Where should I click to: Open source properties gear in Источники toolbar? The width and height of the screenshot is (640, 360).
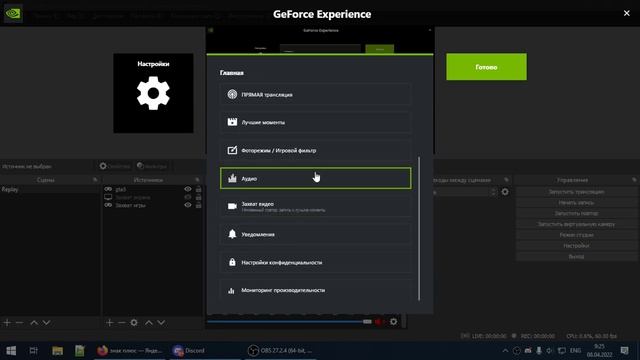134,322
